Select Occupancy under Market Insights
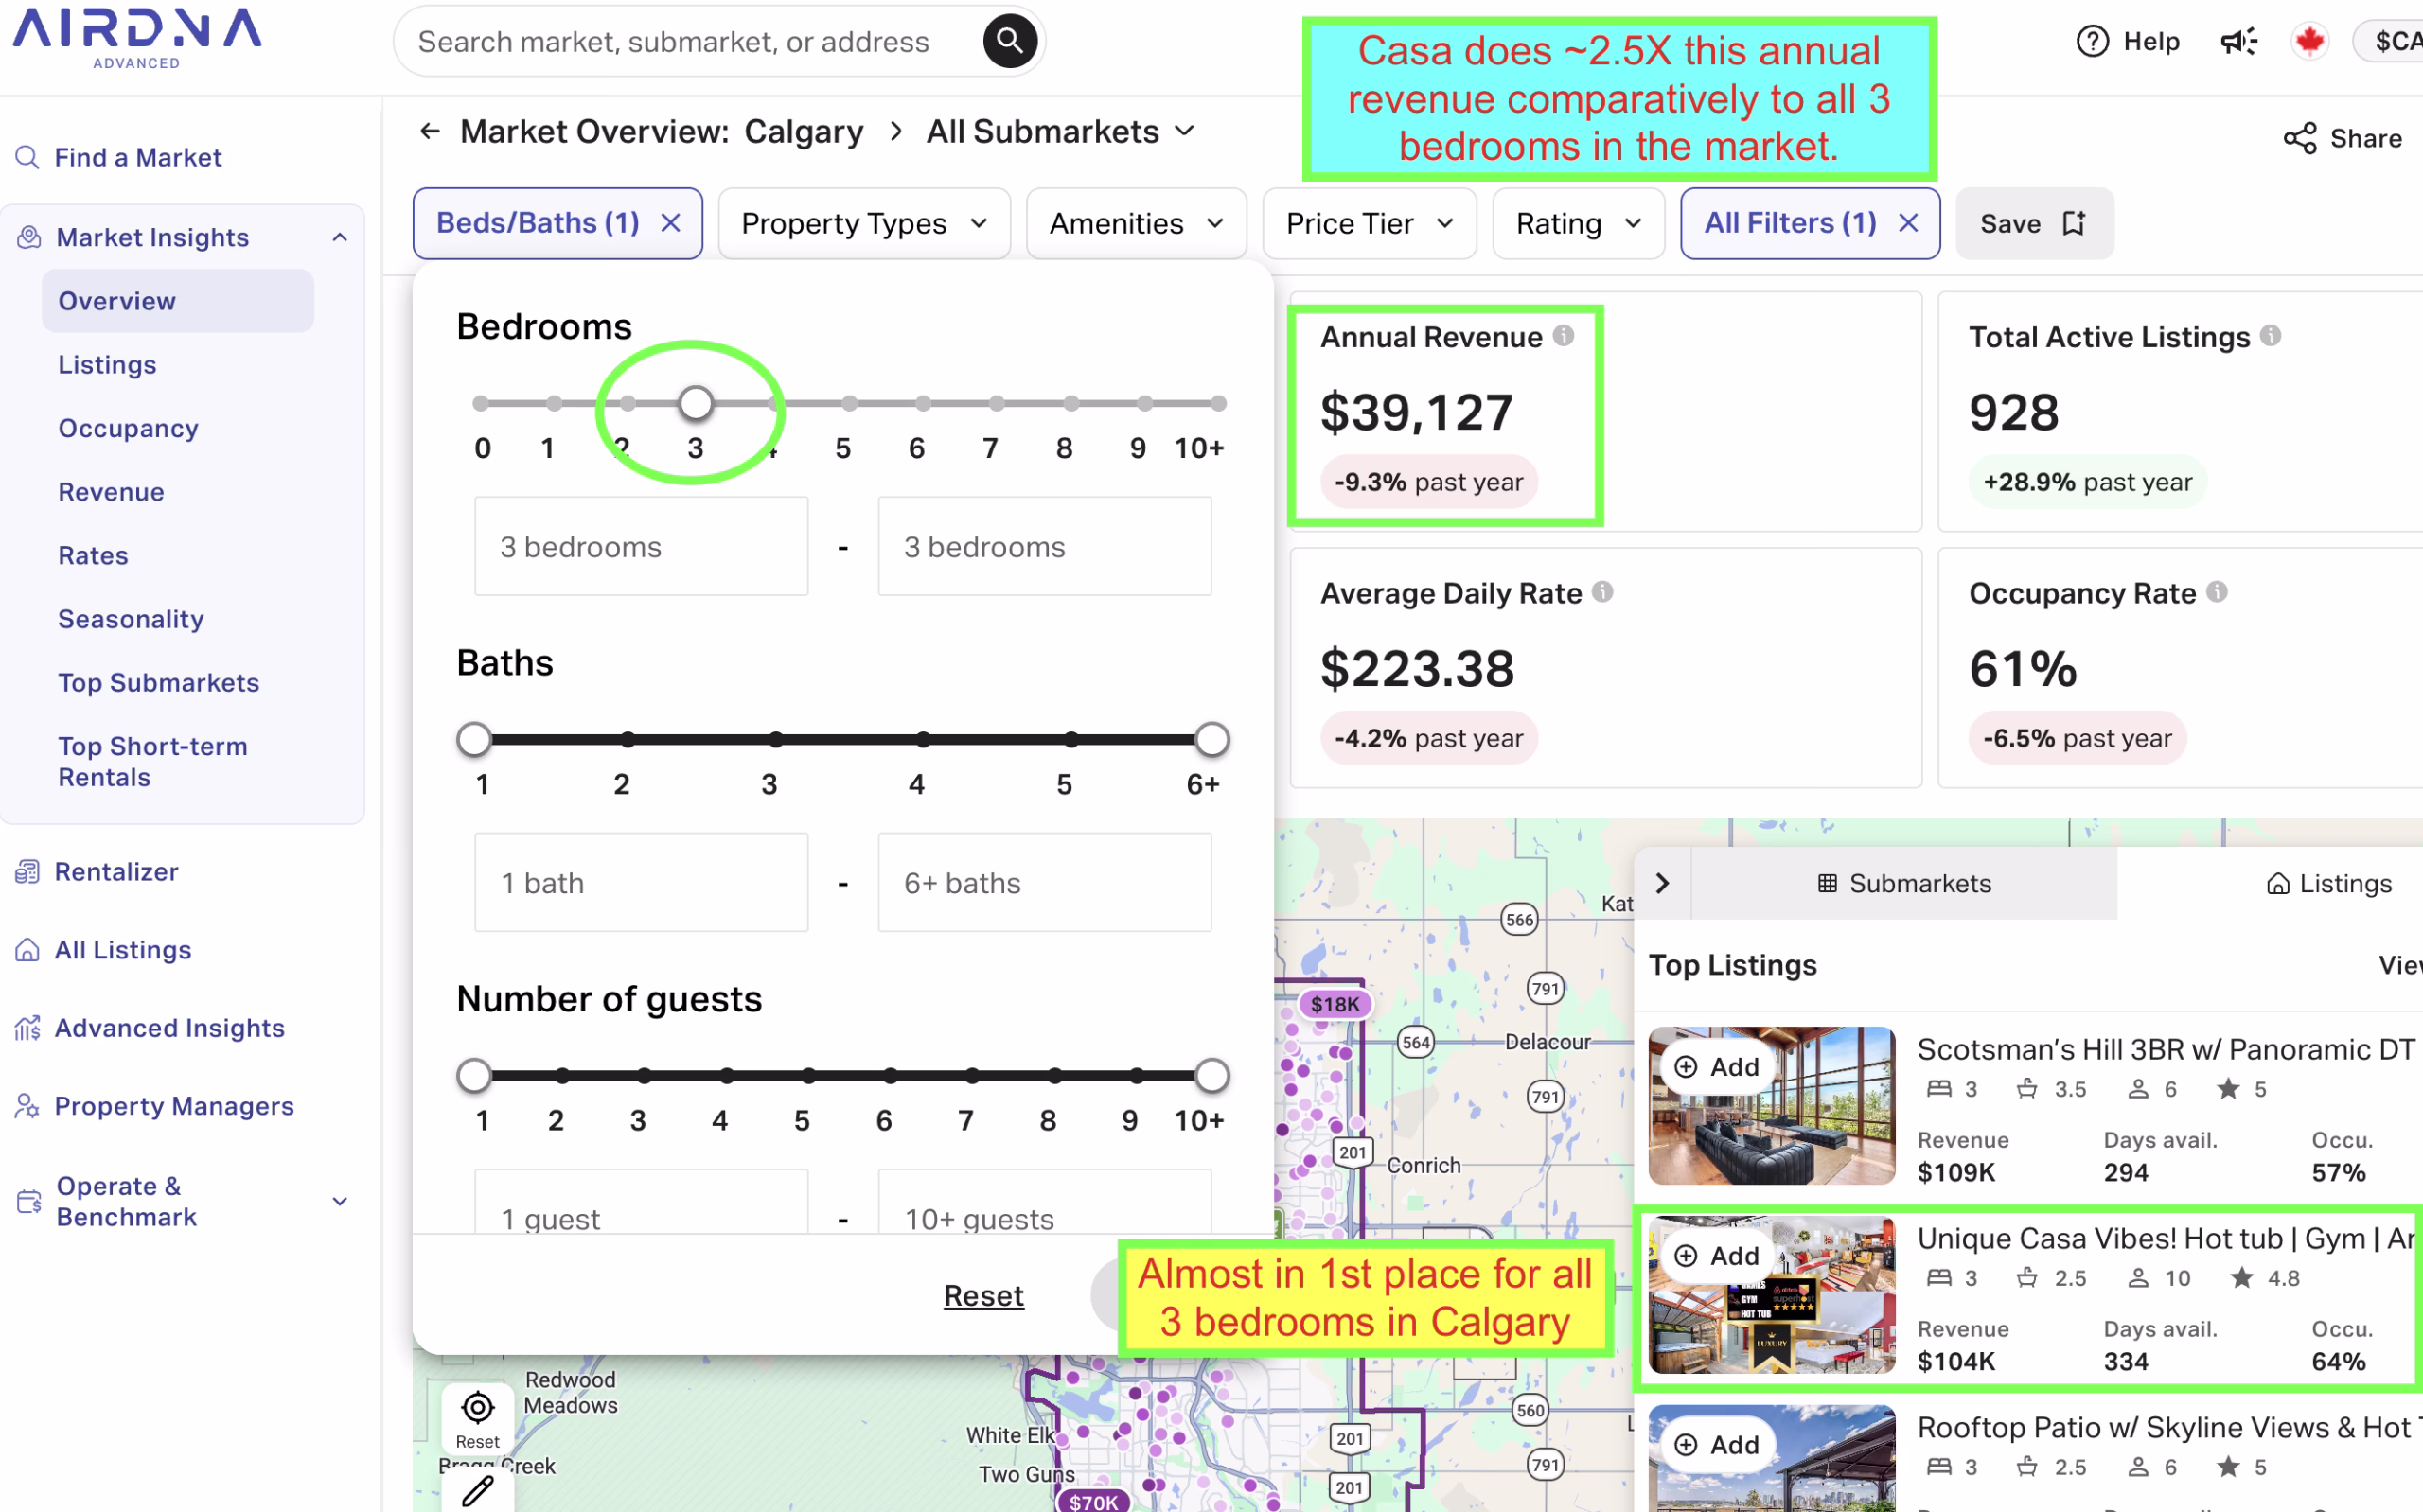Viewport: 2423px width, 1512px height. point(128,428)
